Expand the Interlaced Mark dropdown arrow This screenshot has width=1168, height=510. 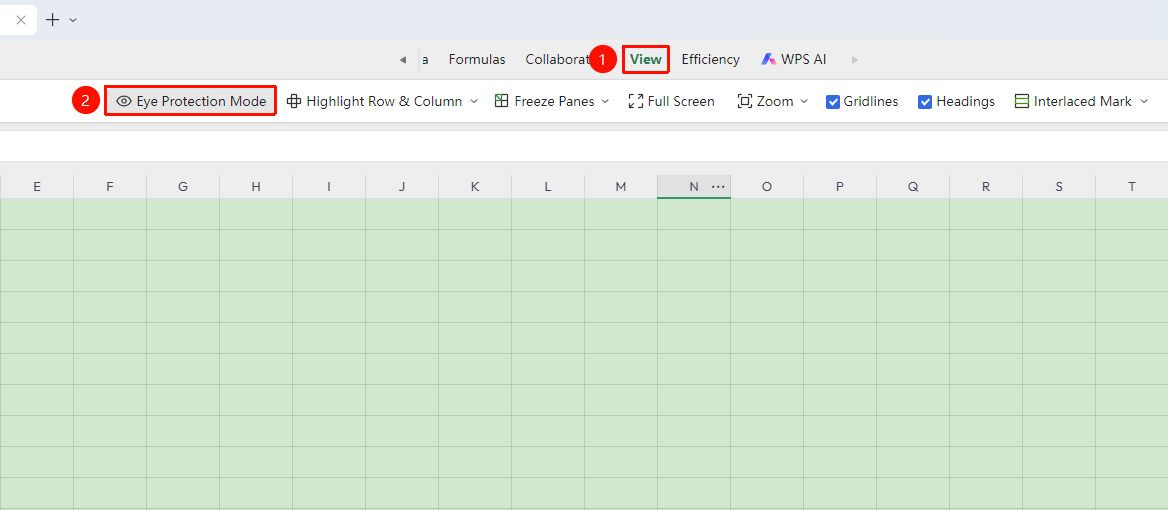(x=1144, y=101)
